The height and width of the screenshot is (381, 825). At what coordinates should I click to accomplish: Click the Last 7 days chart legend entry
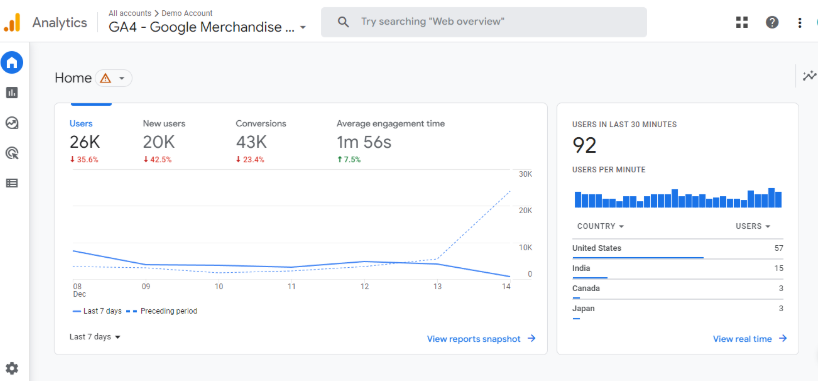click(97, 311)
